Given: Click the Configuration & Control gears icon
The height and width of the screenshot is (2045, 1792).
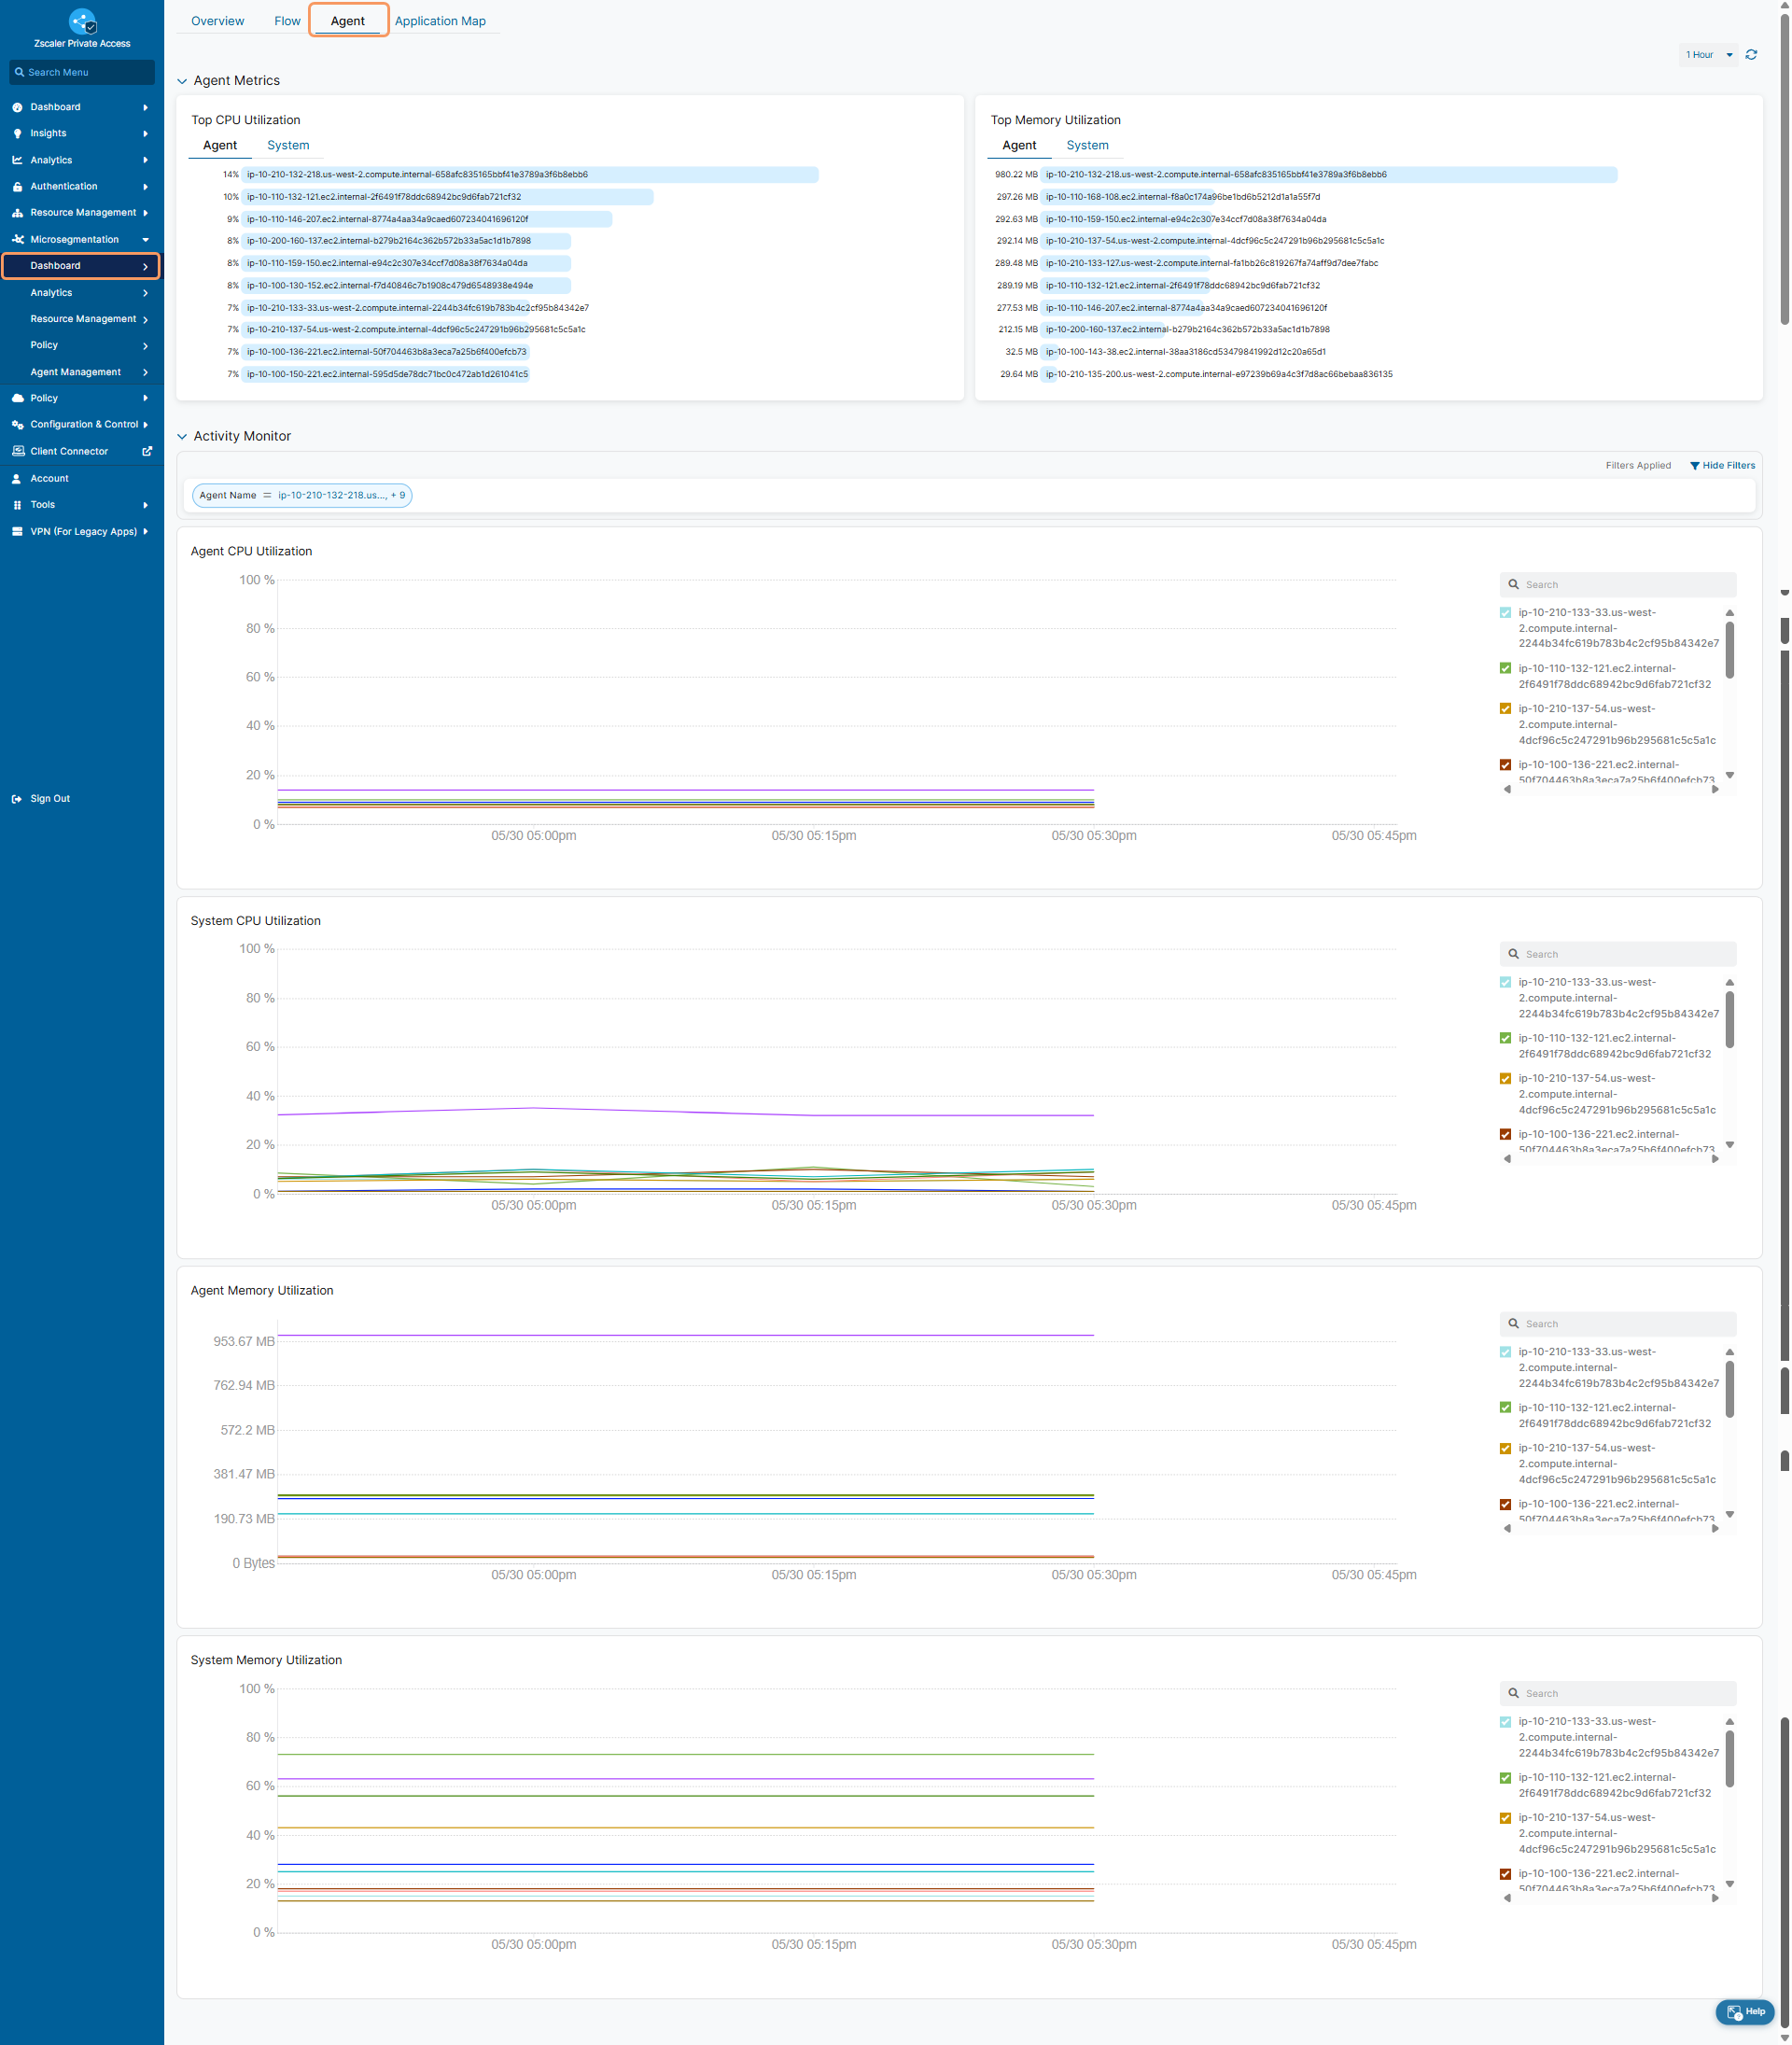Looking at the screenshot, I should (17, 425).
